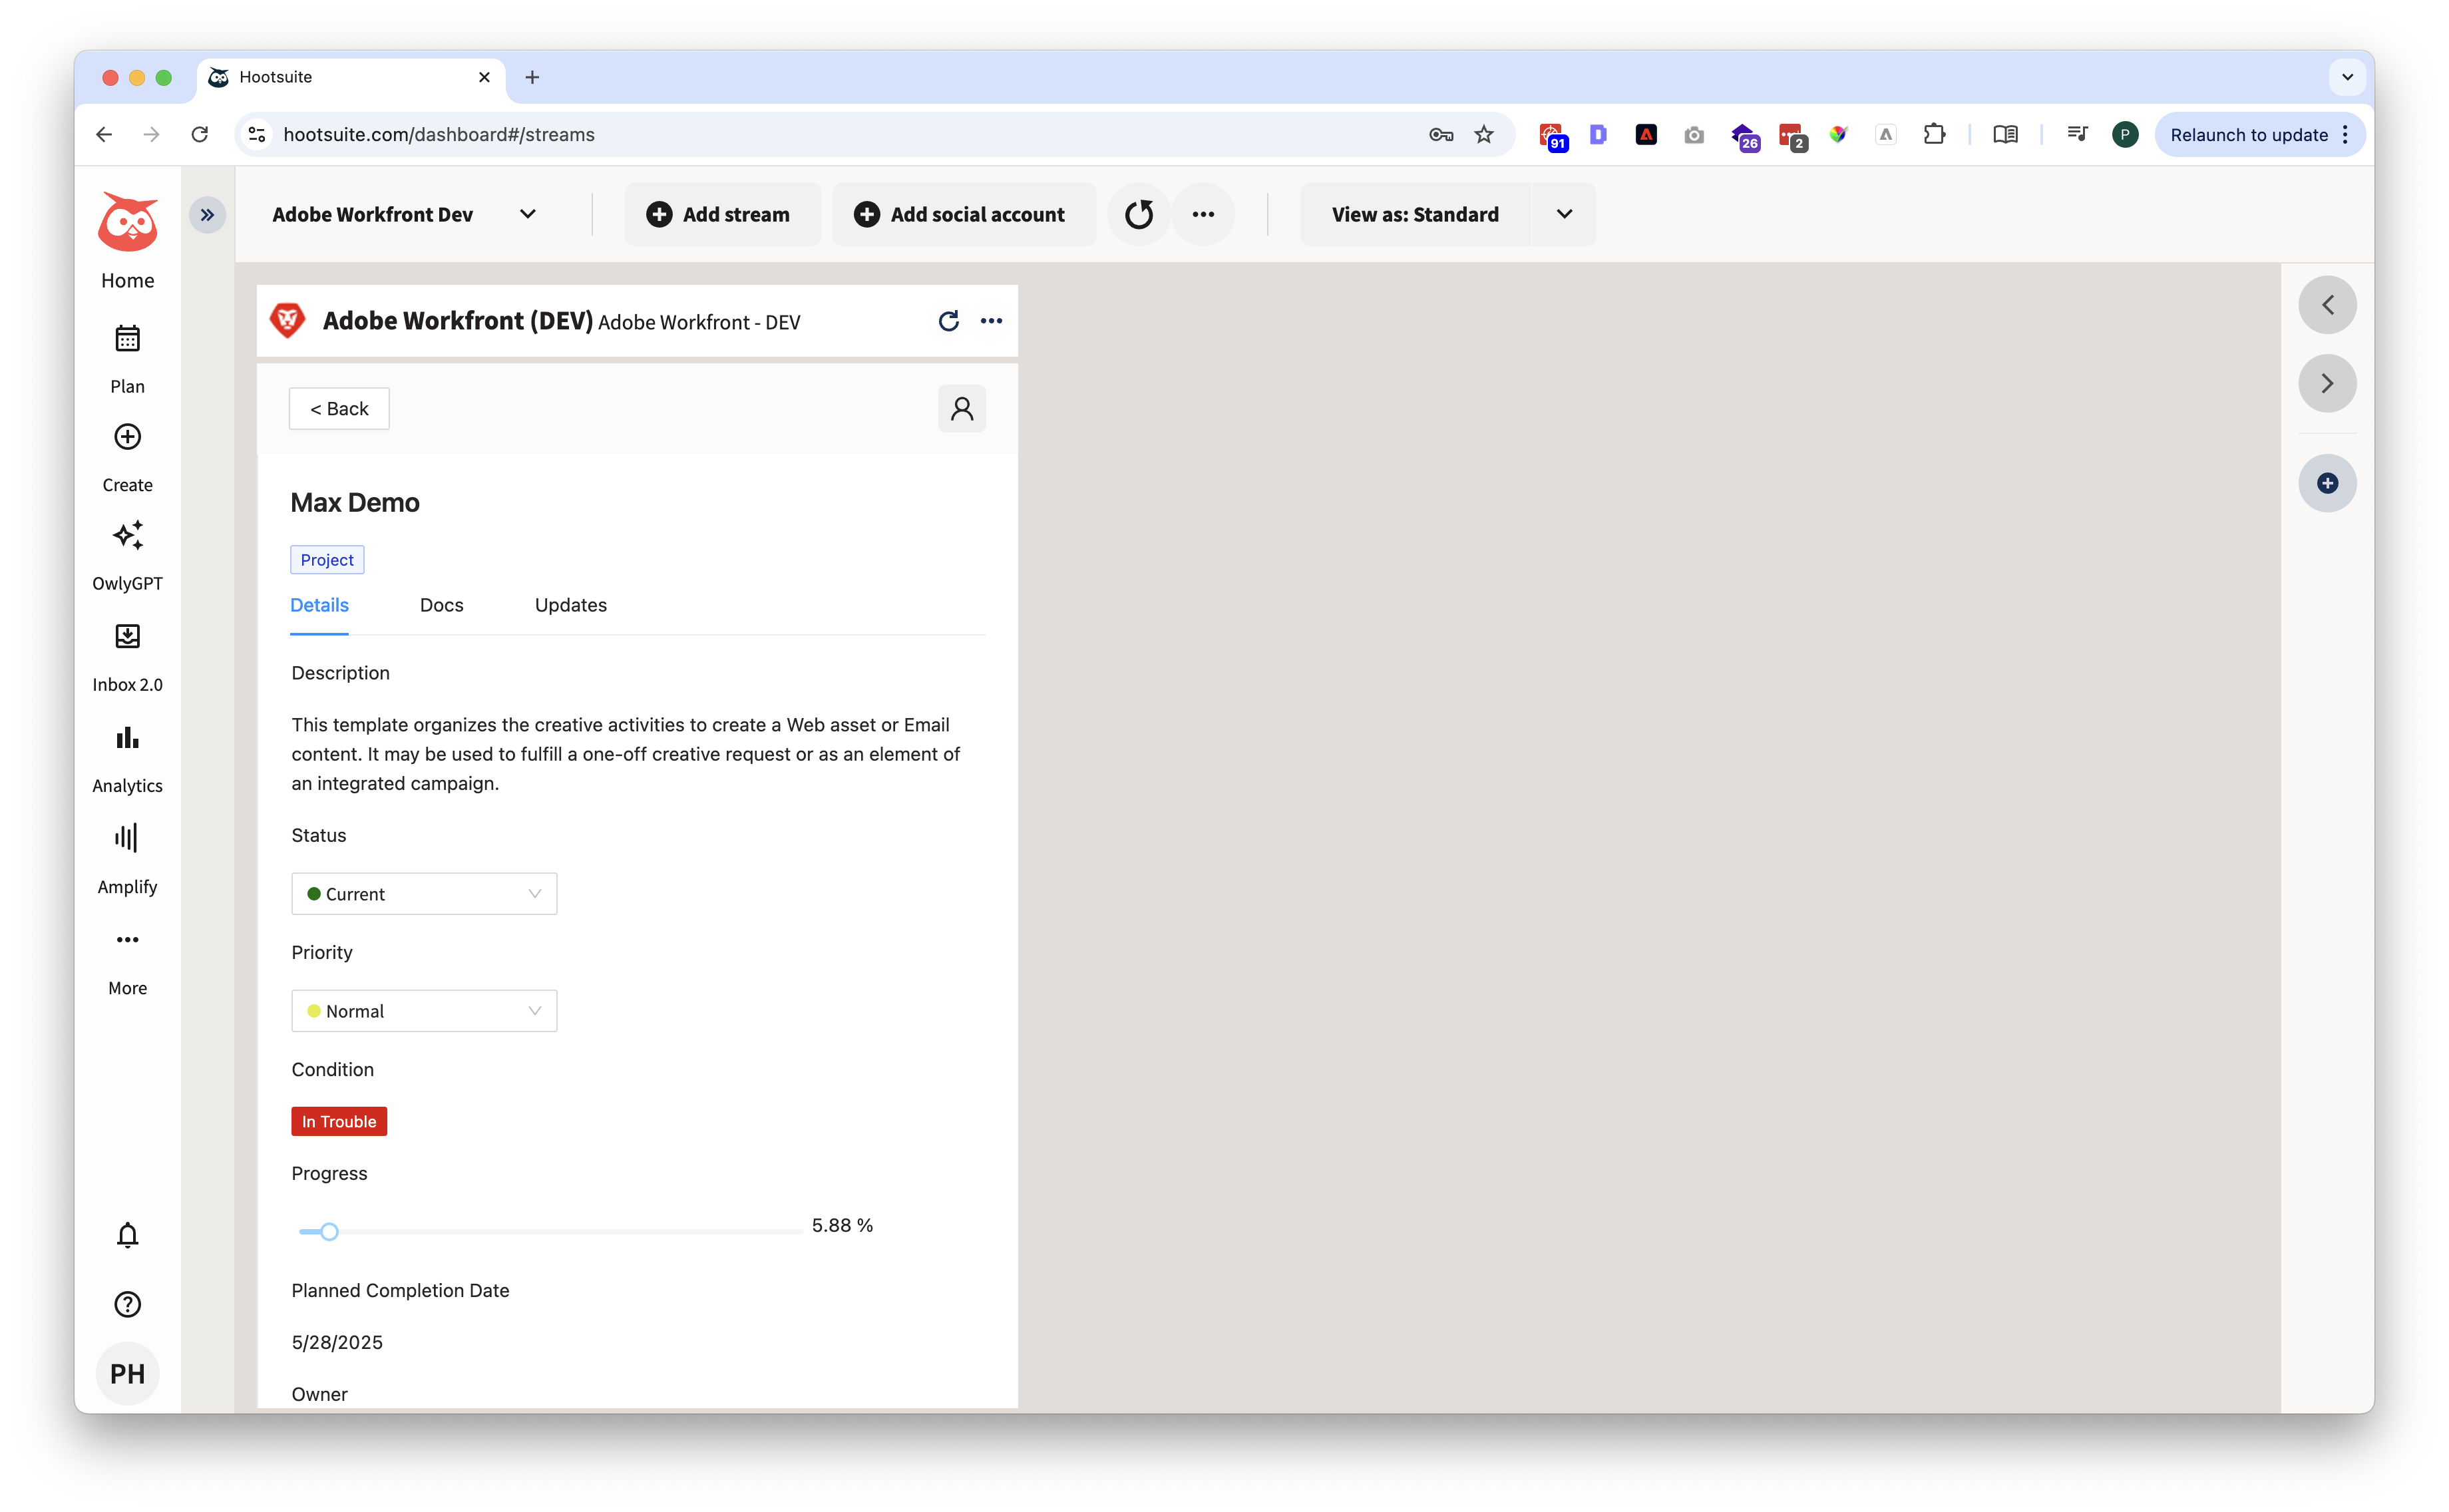Refresh all streams with circular arrow
2449x1512 pixels.
[1139, 215]
